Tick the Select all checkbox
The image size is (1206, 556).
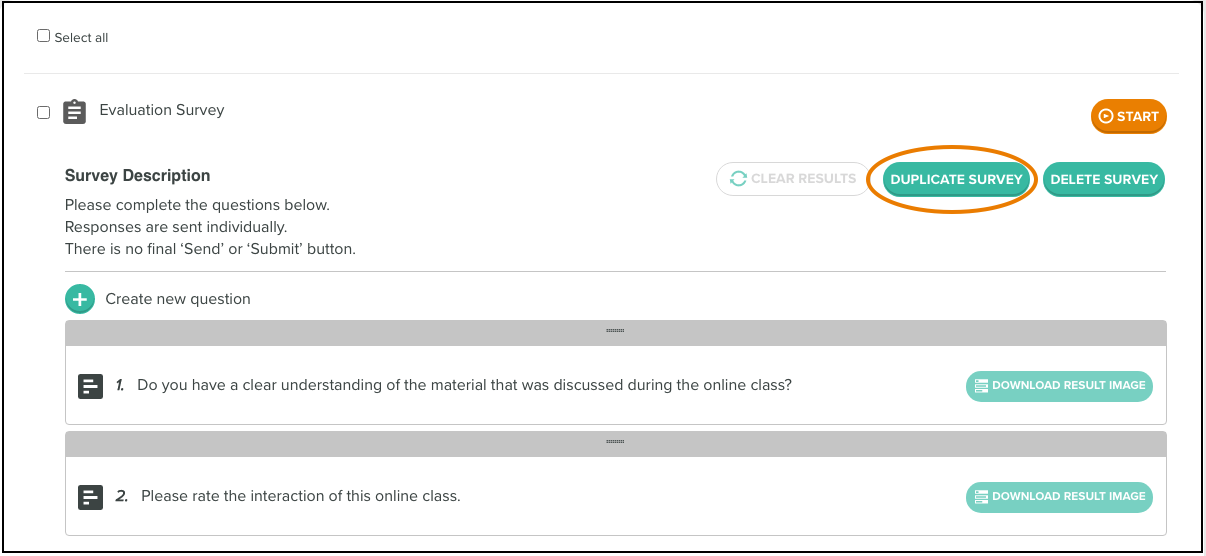pos(43,36)
